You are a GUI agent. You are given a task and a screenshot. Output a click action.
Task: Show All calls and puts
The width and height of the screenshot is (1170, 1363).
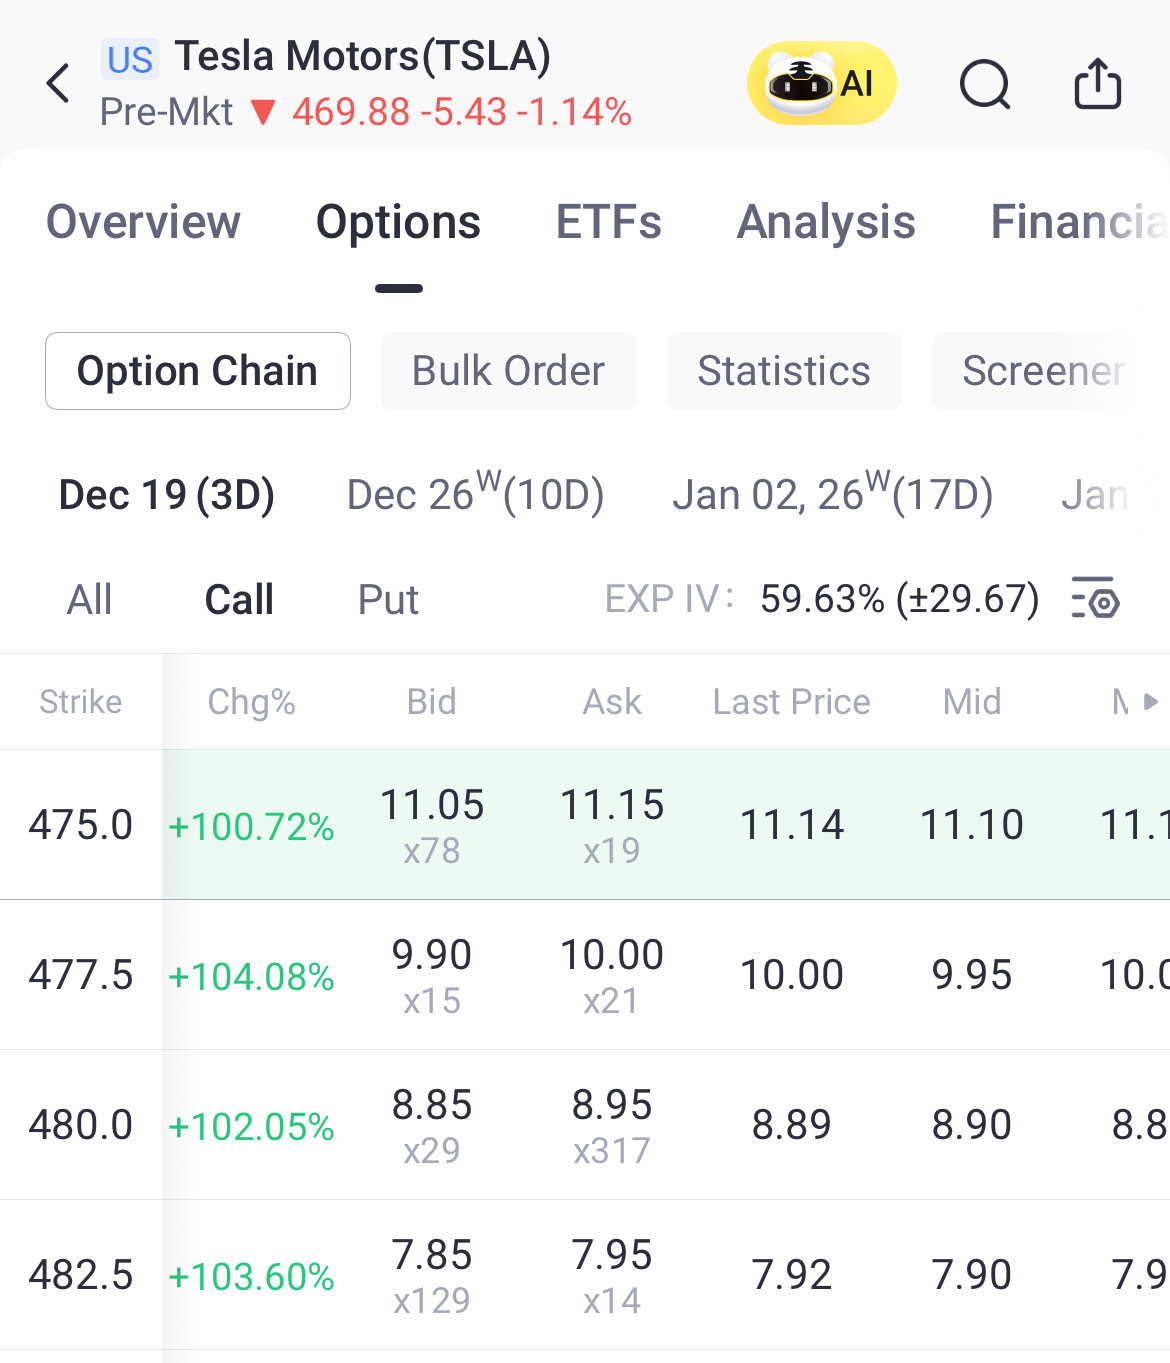tap(89, 600)
